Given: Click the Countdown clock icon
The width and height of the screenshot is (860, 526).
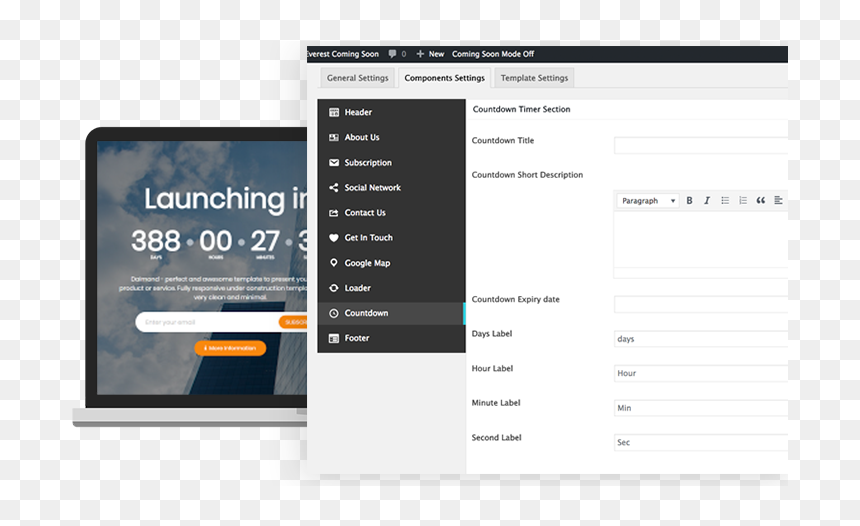Looking at the screenshot, I should tap(333, 313).
